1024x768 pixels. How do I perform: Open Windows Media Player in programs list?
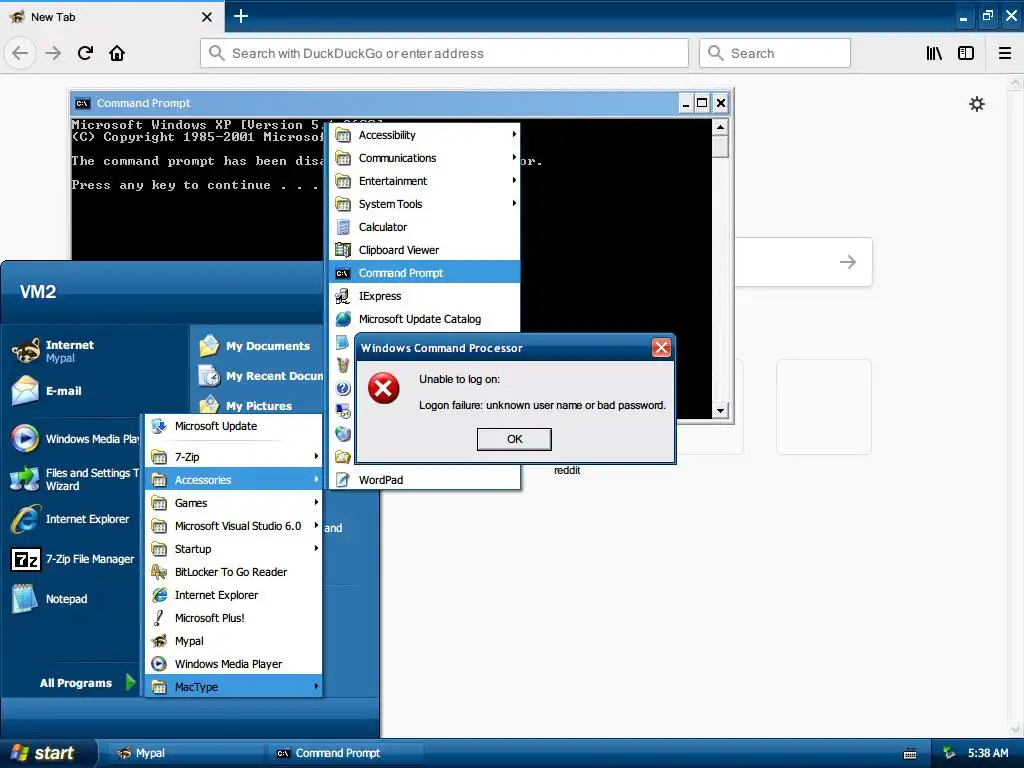(x=234, y=664)
